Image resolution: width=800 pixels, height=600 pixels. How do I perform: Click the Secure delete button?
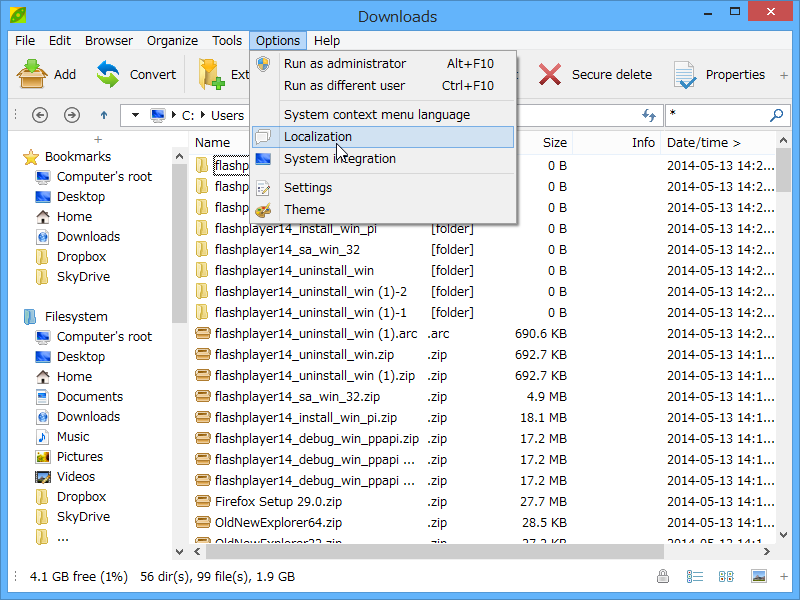[x=595, y=74]
